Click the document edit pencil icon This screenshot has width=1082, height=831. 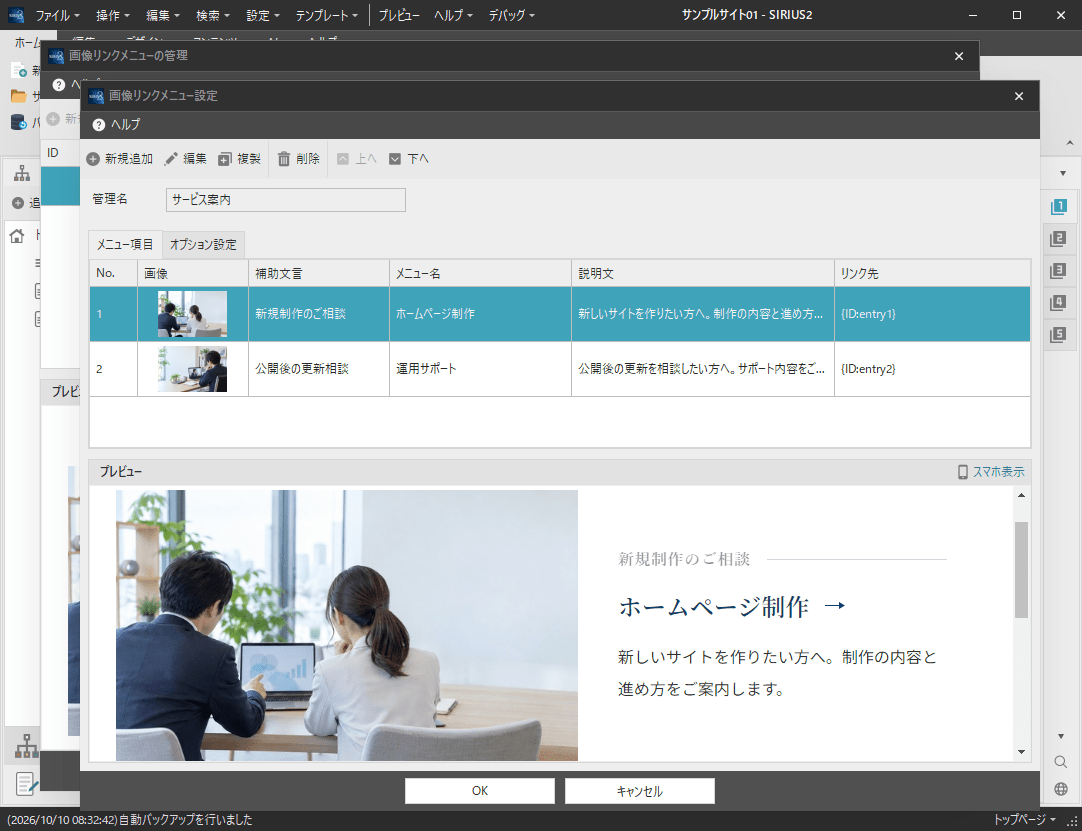27,783
